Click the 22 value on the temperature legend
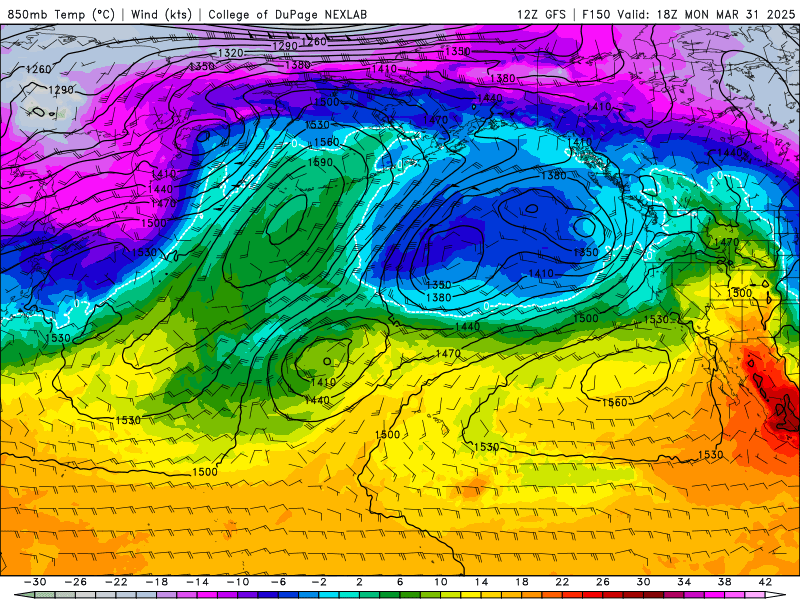Image resolution: width=800 pixels, height=600 pixels. click(x=562, y=582)
